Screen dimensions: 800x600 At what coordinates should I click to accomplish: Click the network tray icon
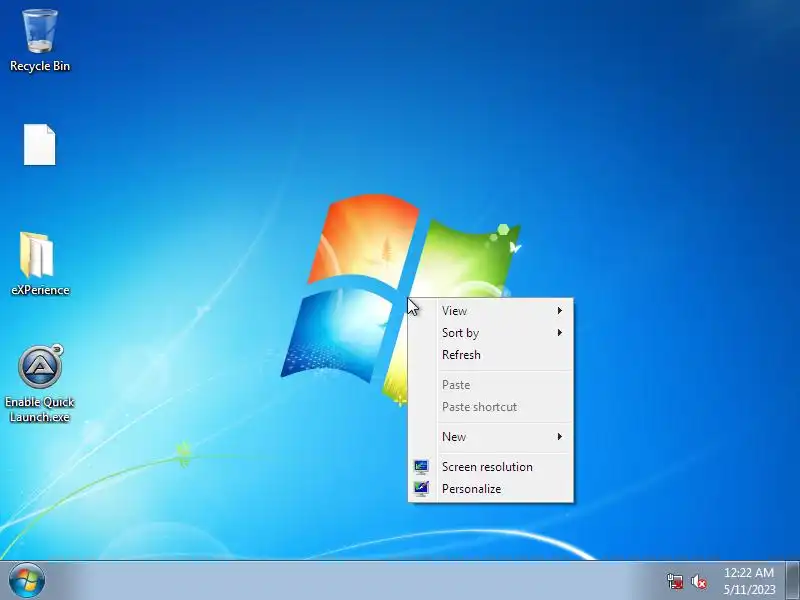675,581
